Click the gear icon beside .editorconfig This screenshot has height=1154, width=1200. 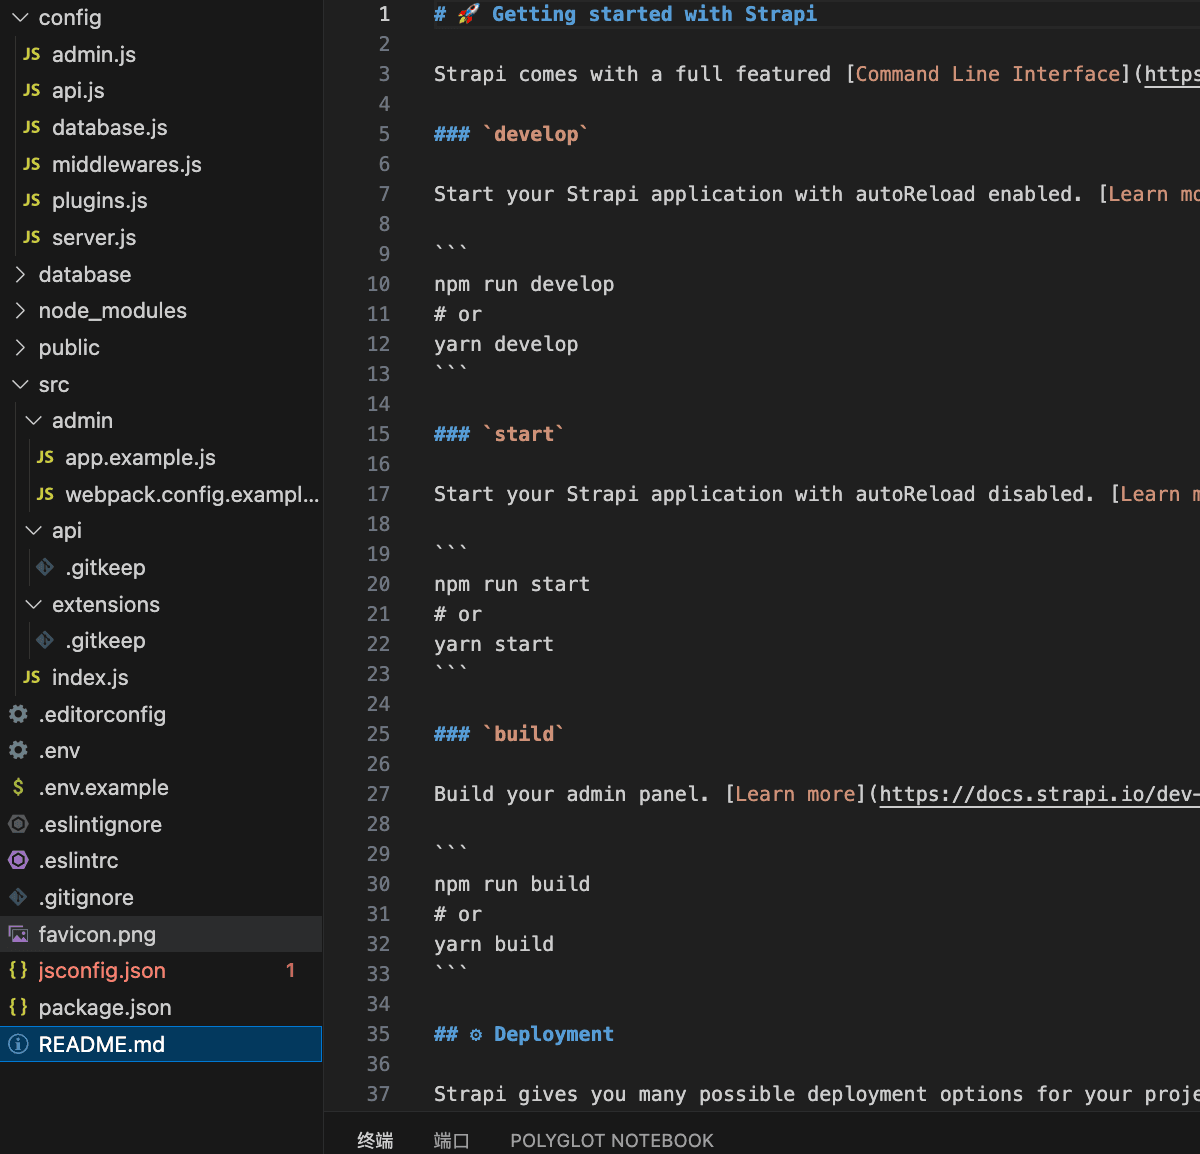click(x=18, y=714)
